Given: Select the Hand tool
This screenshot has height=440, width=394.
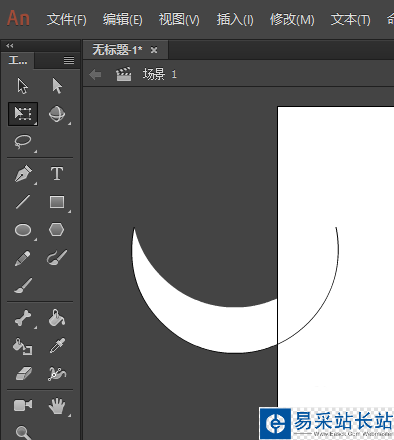Looking at the screenshot, I should (x=57, y=406).
